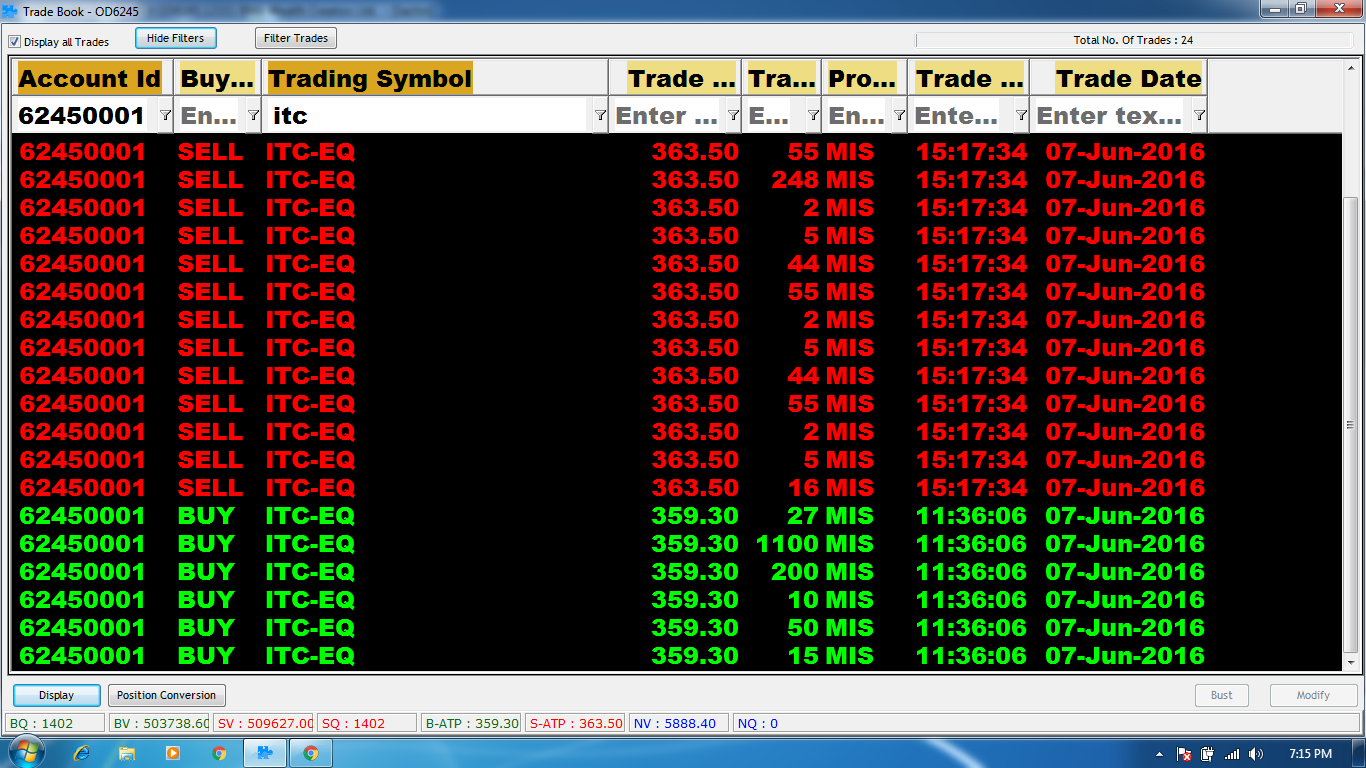This screenshot has height=768, width=1366.
Task: Open the Trading Symbol filter funnel icon
Action: (x=599, y=116)
